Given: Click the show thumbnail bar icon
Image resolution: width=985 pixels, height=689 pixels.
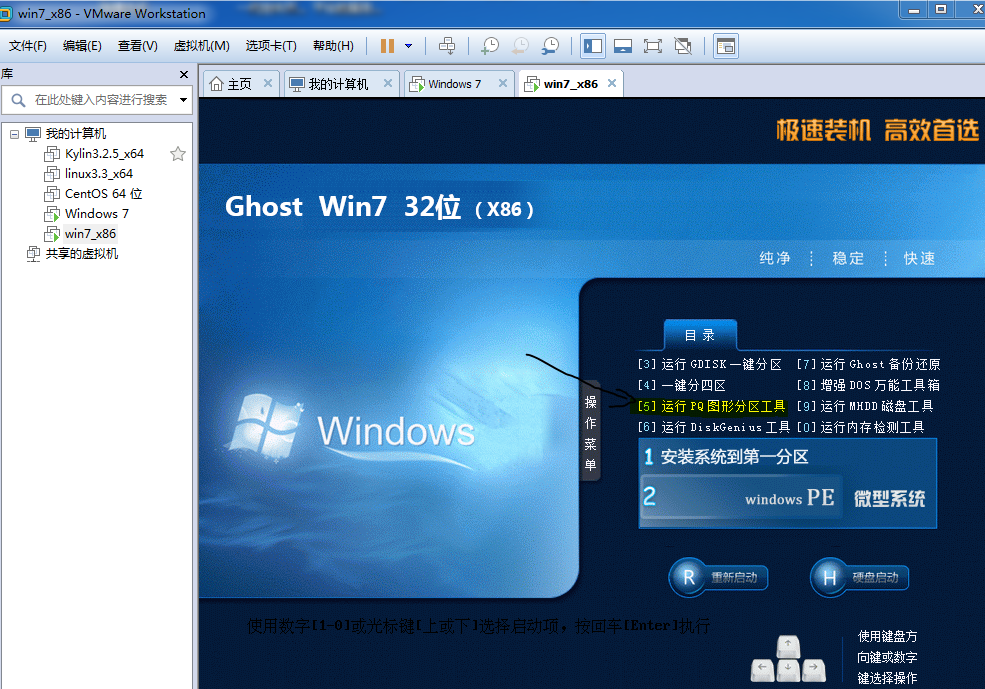Looking at the screenshot, I should [x=621, y=45].
